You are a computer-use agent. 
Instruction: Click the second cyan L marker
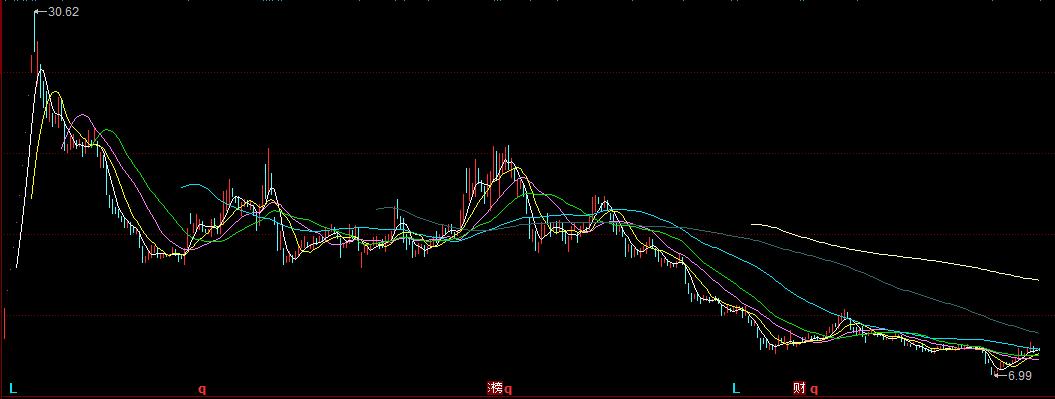pos(736,388)
